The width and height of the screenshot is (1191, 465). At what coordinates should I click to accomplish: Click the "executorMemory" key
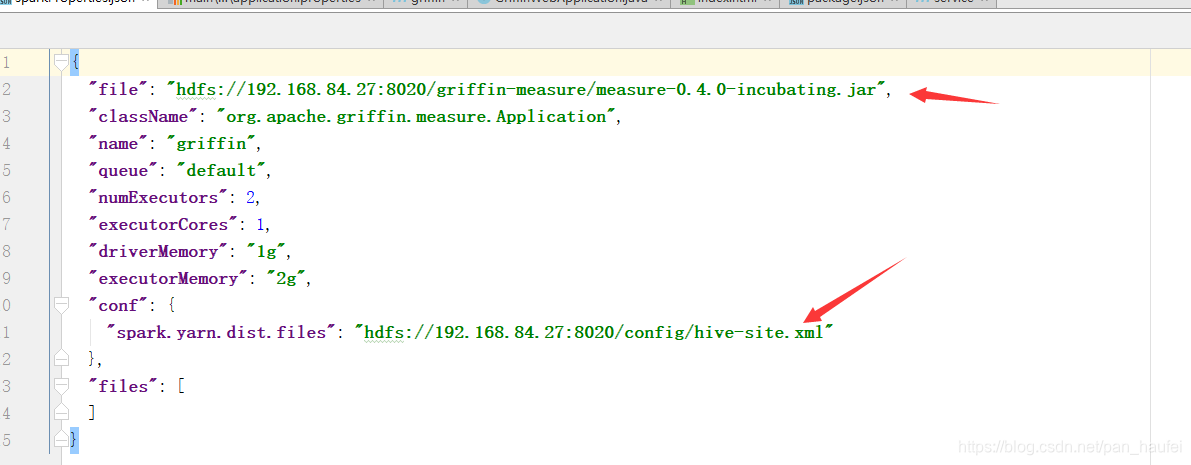(168, 279)
